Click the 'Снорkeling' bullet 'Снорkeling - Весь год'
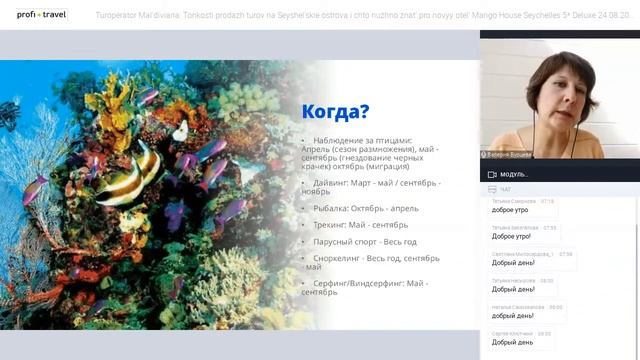This screenshot has width=640, height=360. pos(371,262)
